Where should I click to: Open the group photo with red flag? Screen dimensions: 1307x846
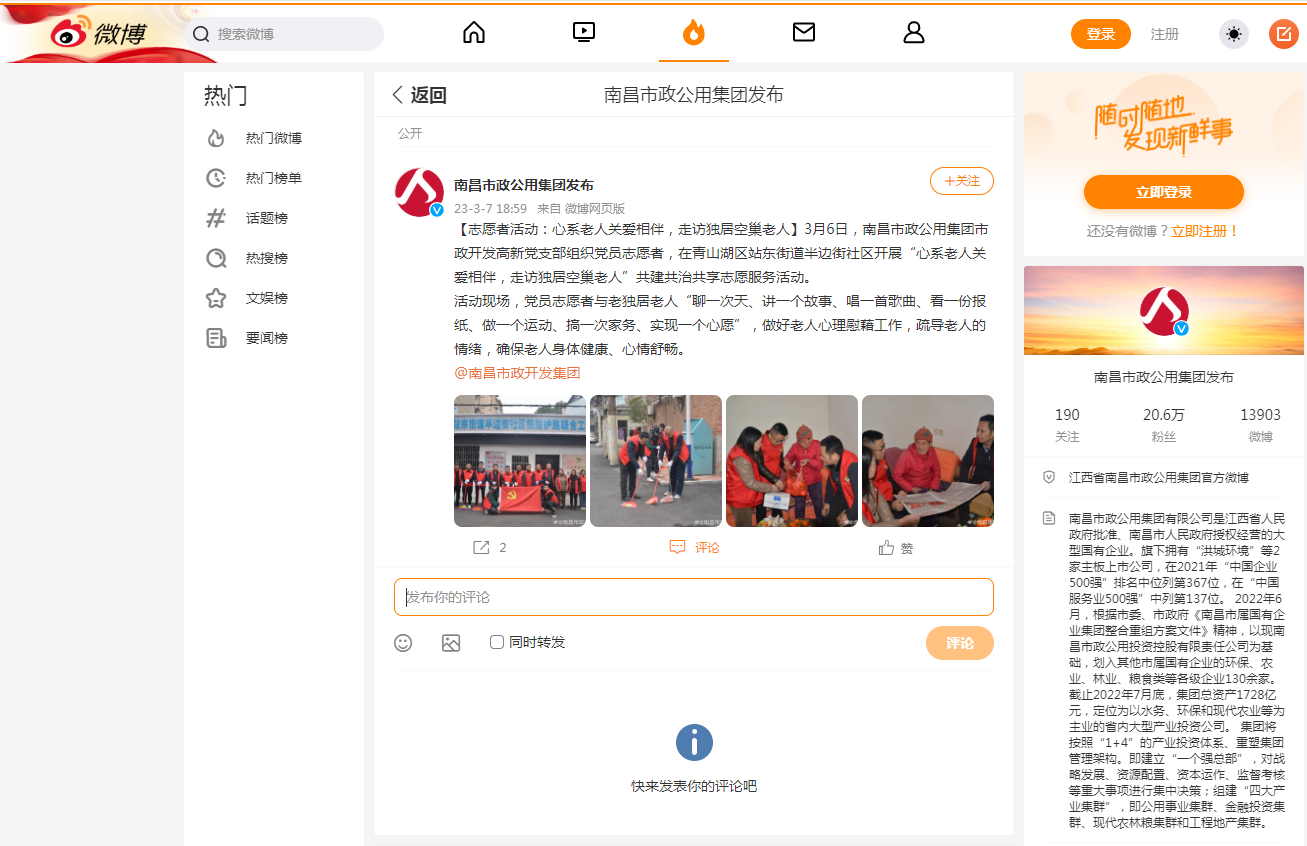click(520, 461)
